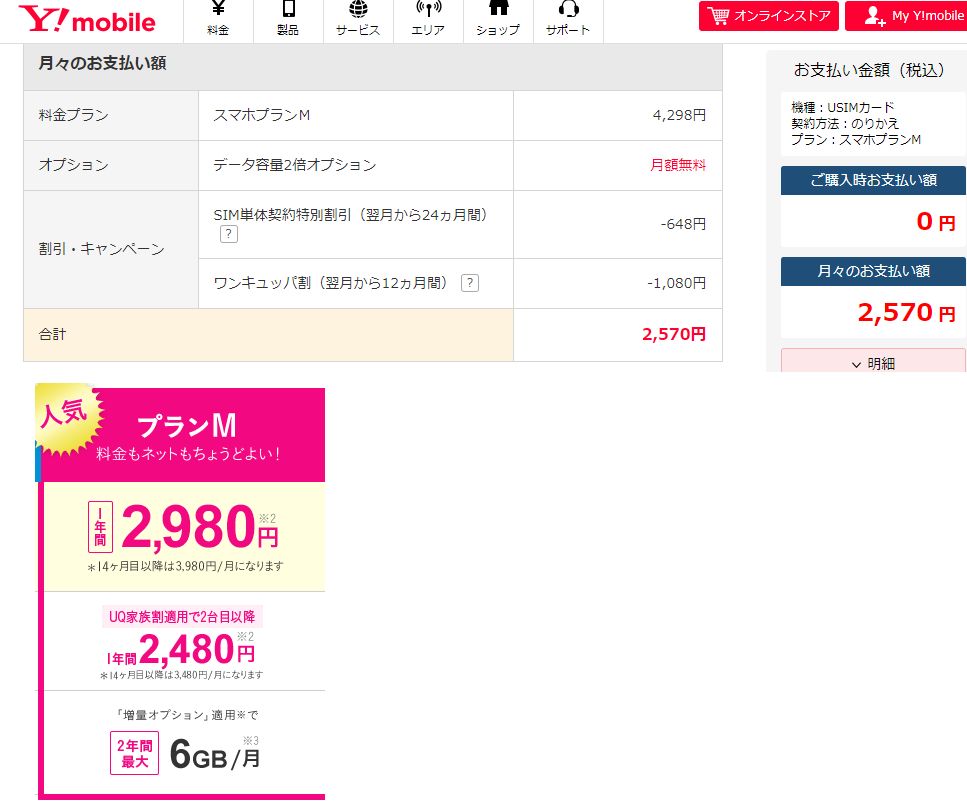Go to ショップ via store icon
This screenshot has height=804, width=967.
click(x=498, y=20)
